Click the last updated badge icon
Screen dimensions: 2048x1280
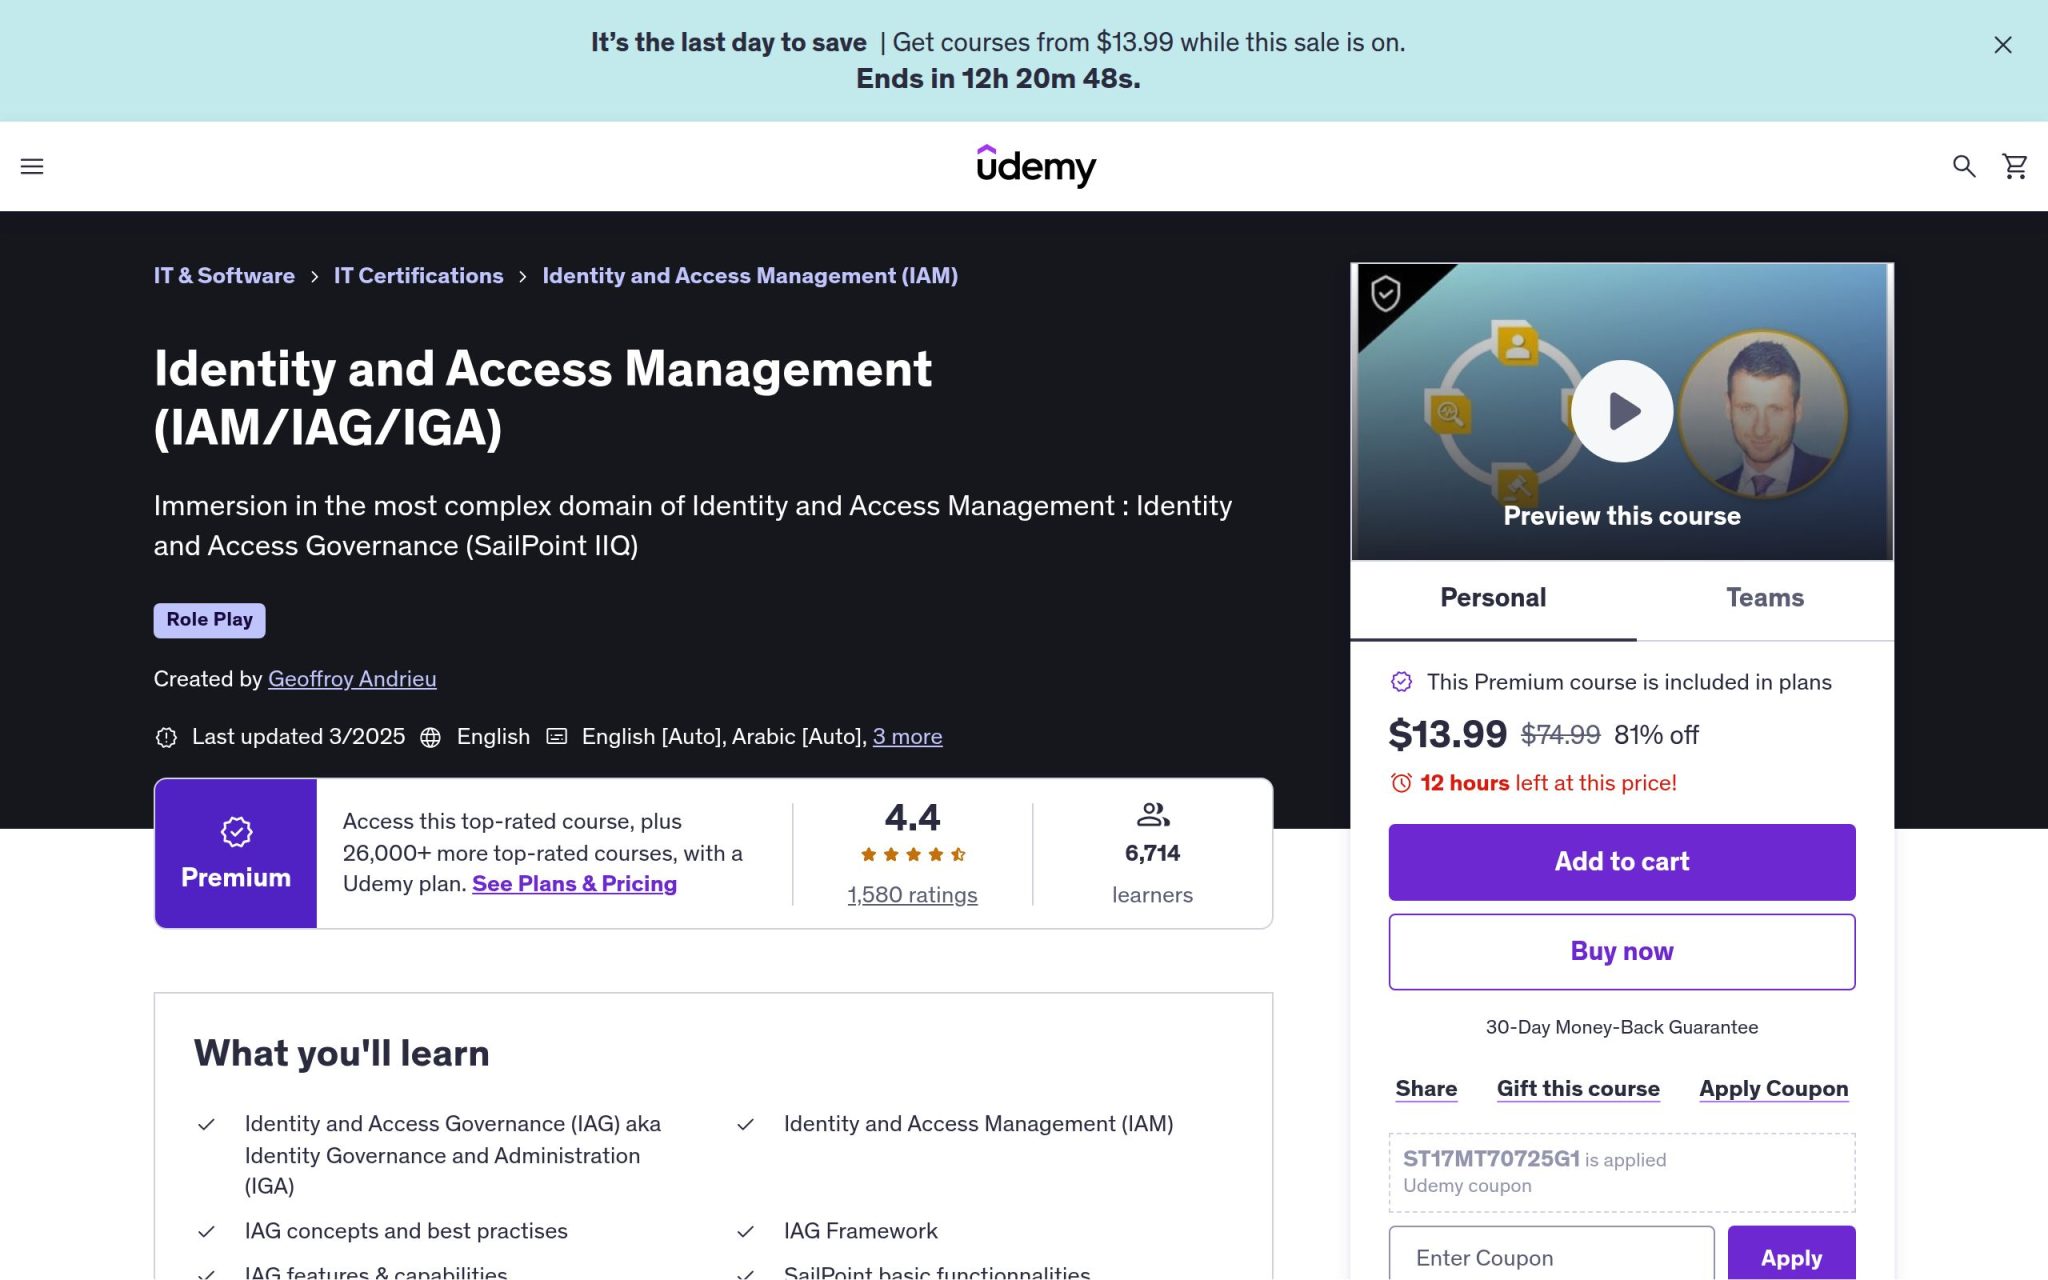click(166, 737)
